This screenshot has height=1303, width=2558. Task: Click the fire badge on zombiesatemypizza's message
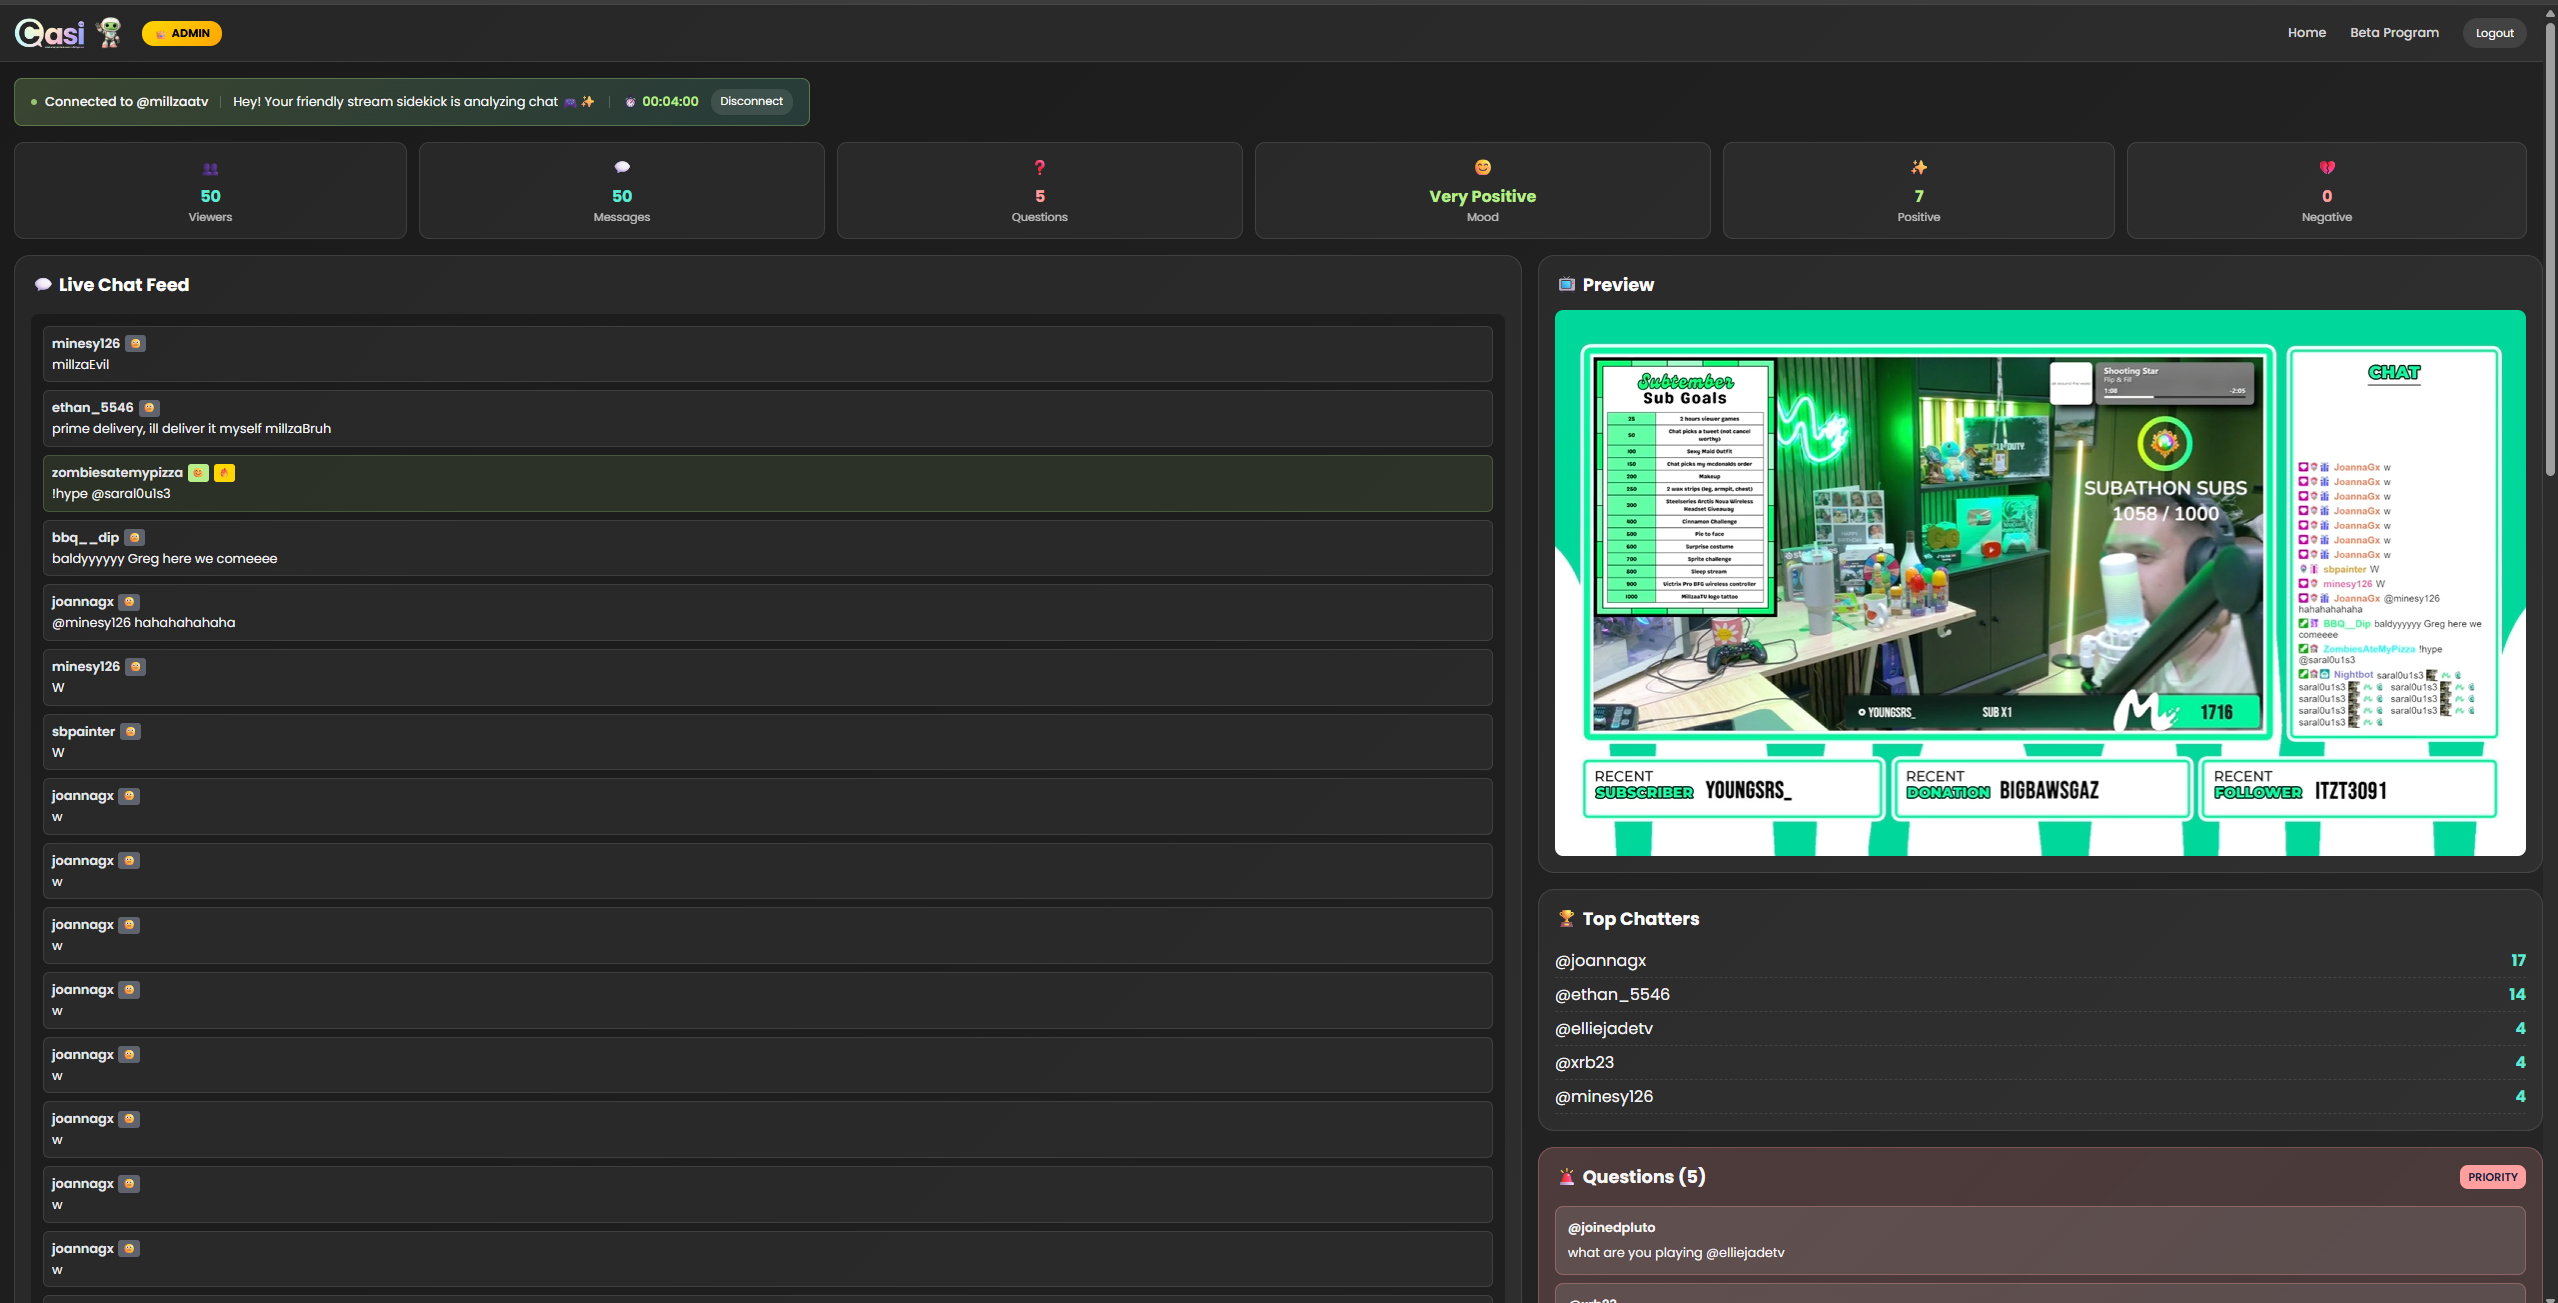tap(224, 472)
